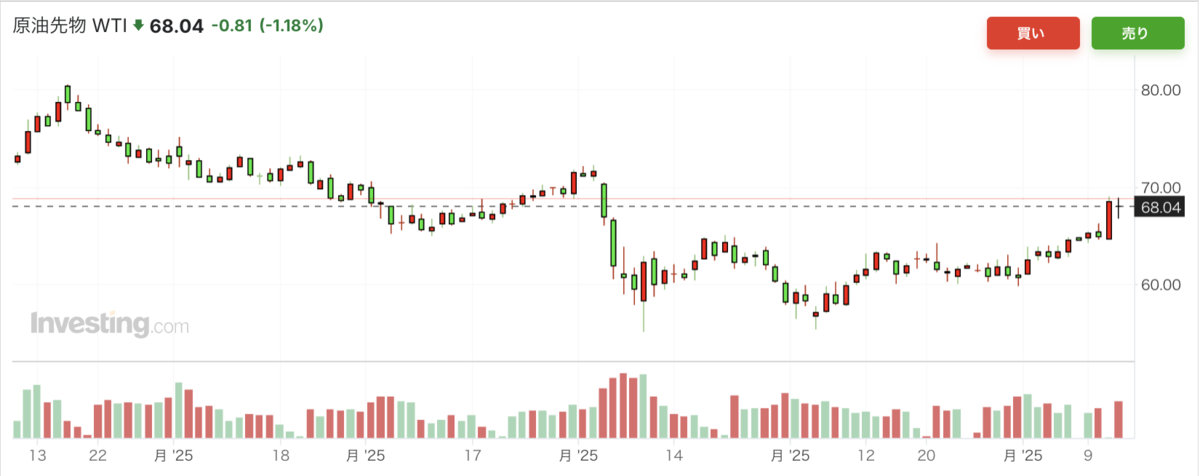Open the Investing.com watermark logo

pyautogui.click(x=109, y=324)
